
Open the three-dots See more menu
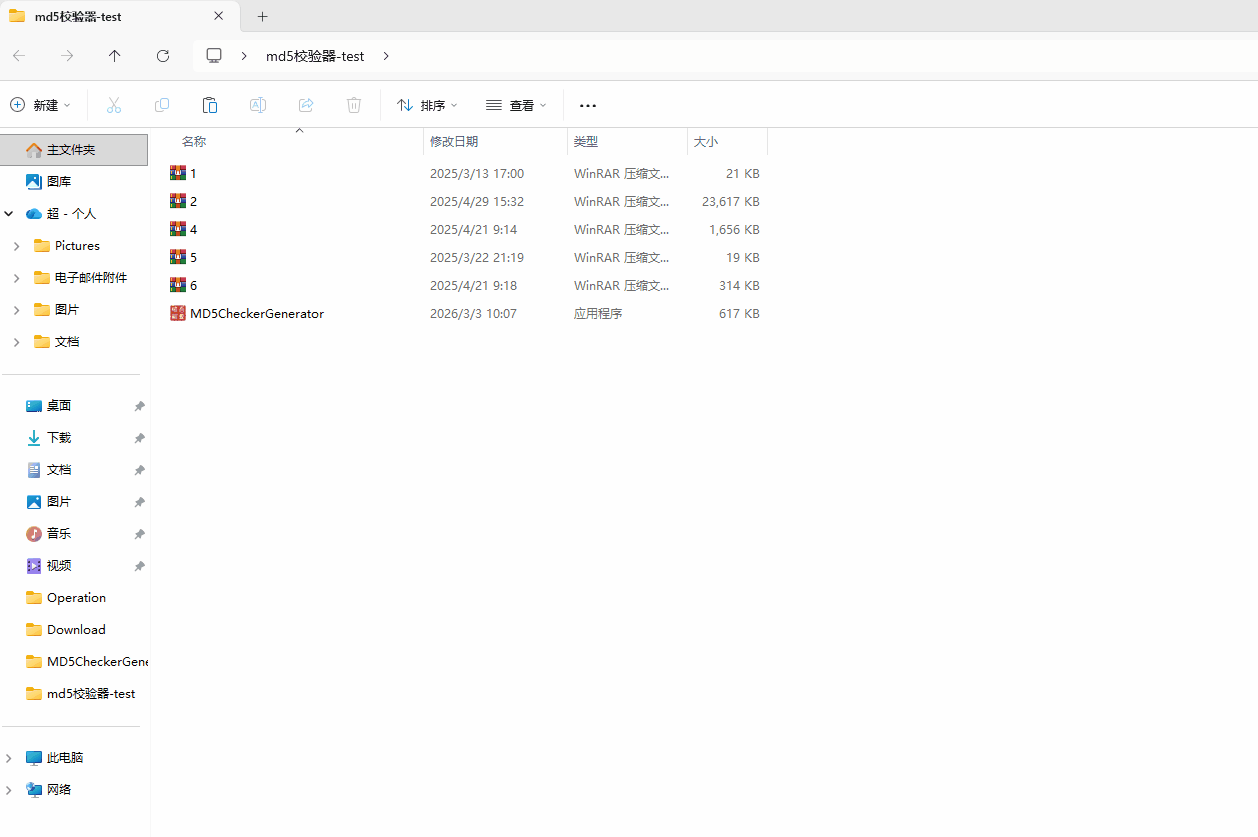point(588,105)
